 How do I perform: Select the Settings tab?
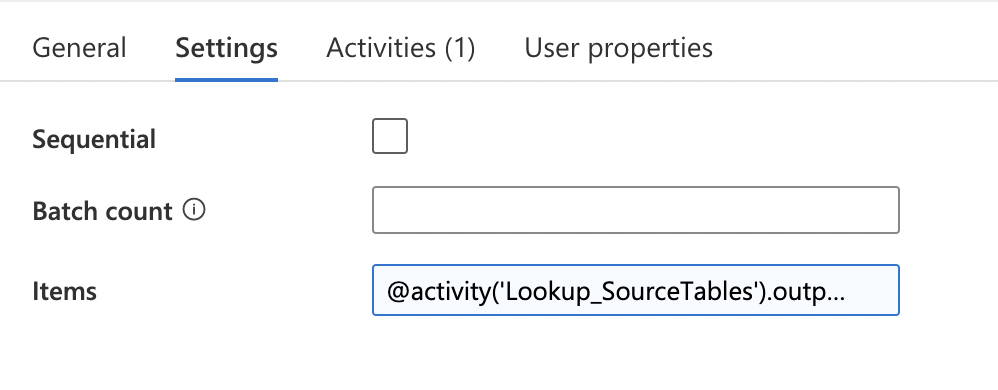point(227,48)
